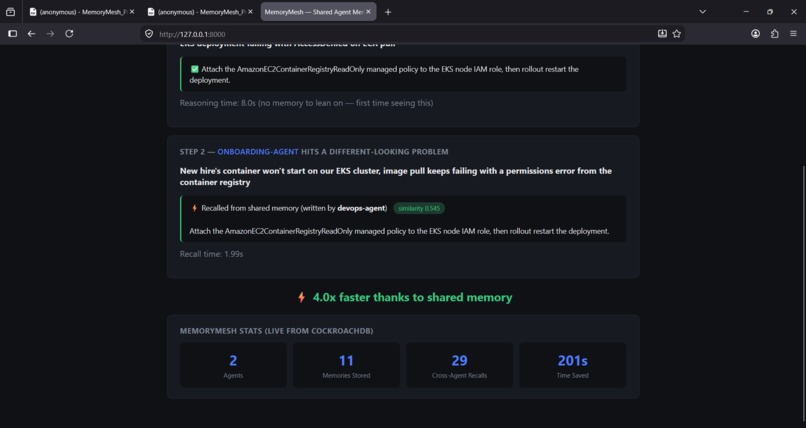Minimize the browser window

point(746,12)
